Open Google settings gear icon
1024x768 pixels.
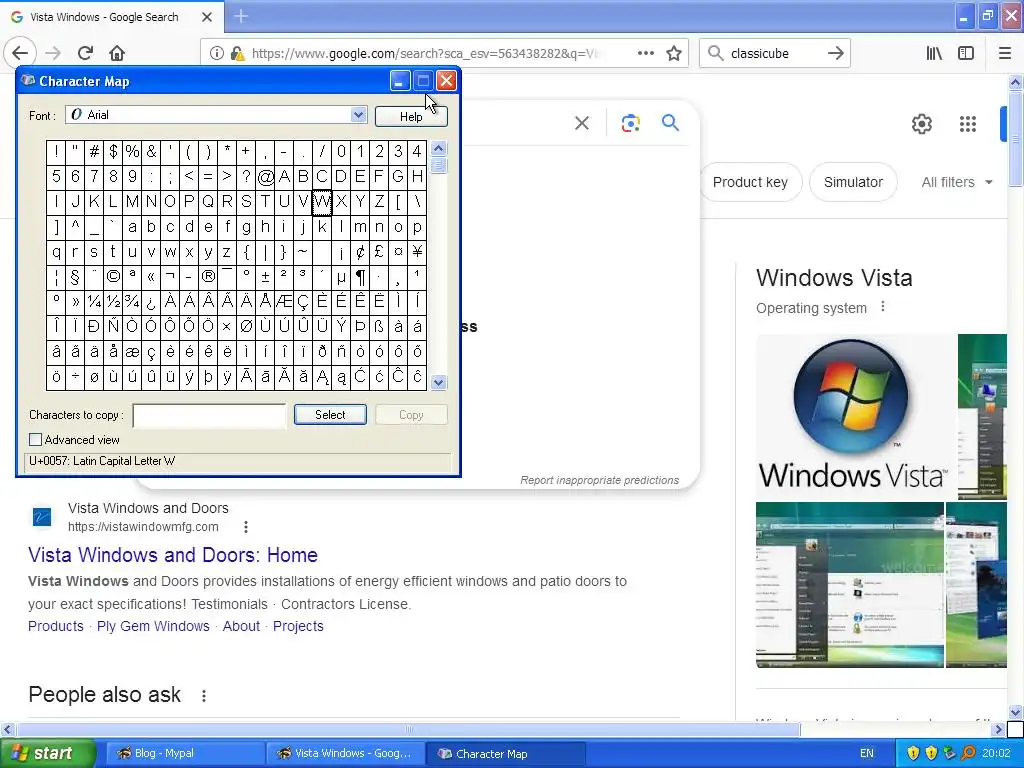pyautogui.click(x=921, y=123)
